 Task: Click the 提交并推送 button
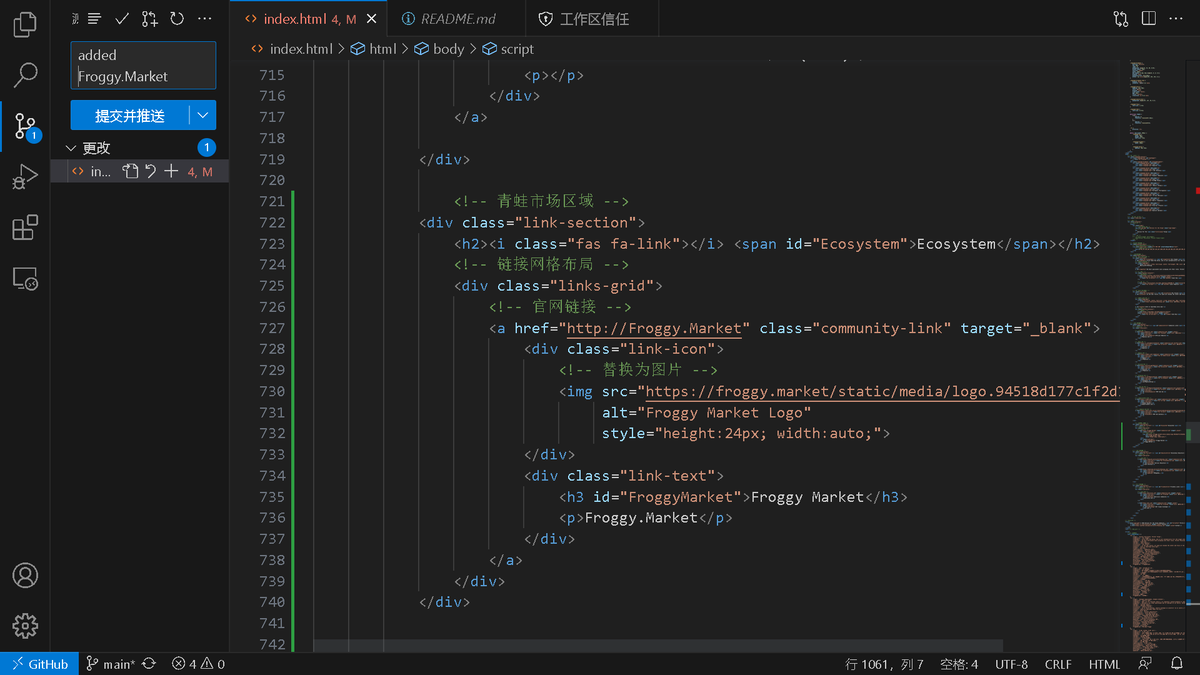(x=130, y=116)
